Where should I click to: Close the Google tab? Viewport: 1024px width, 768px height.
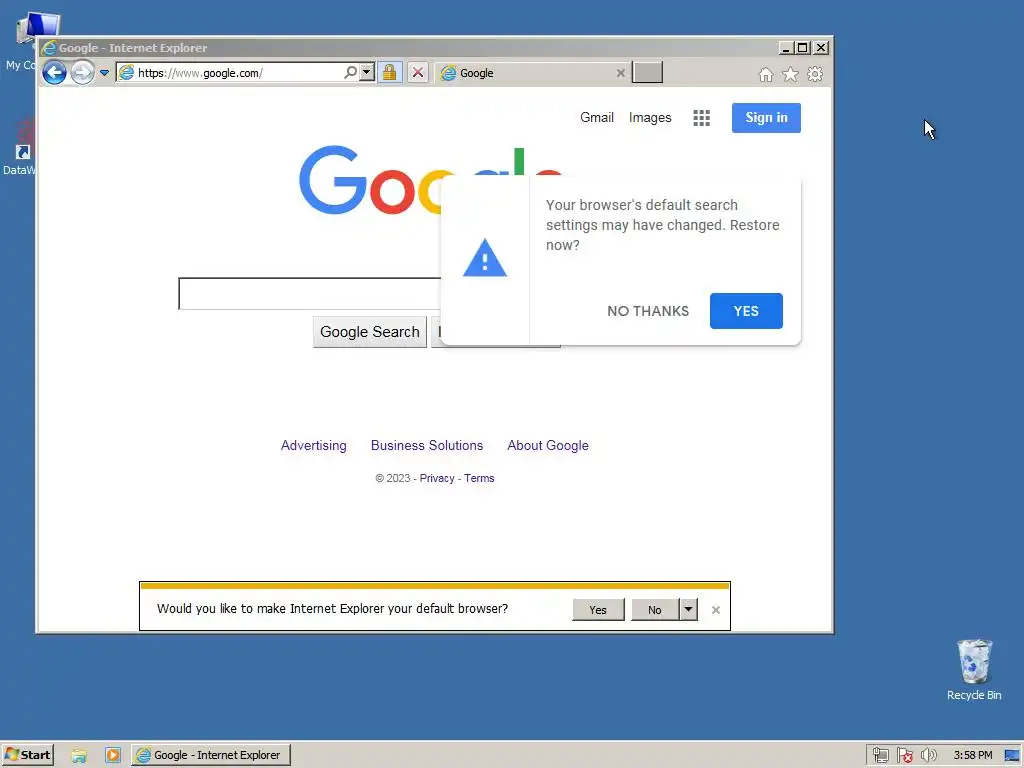coord(620,73)
